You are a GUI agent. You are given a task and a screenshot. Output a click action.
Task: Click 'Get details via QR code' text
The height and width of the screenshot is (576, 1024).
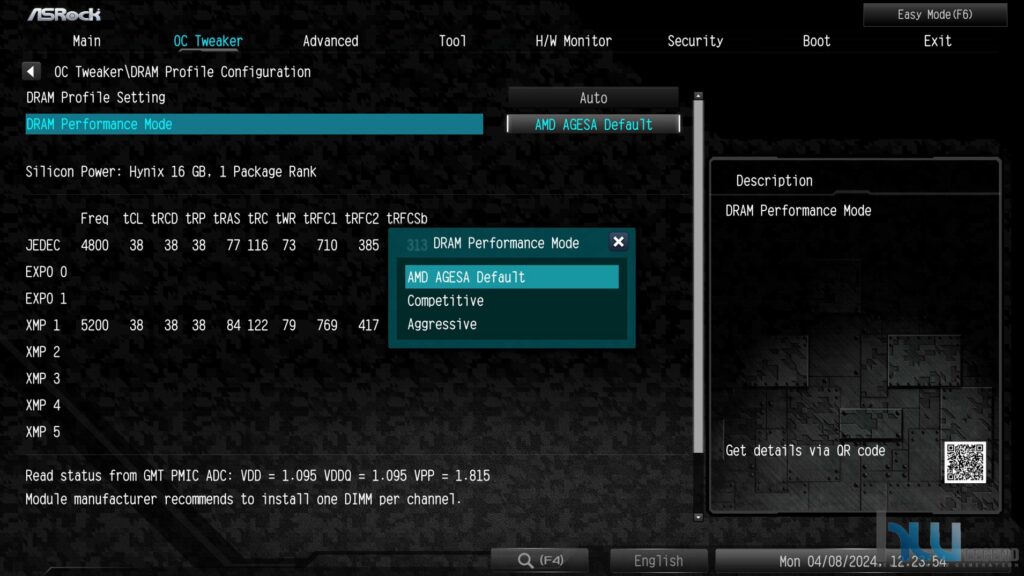point(805,451)
